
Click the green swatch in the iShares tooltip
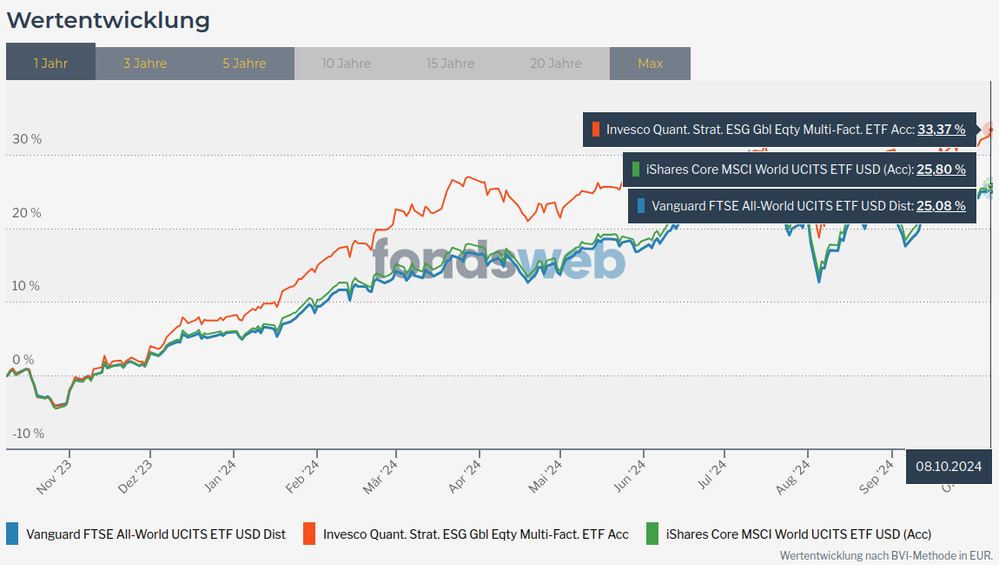[x=635, y=169]
